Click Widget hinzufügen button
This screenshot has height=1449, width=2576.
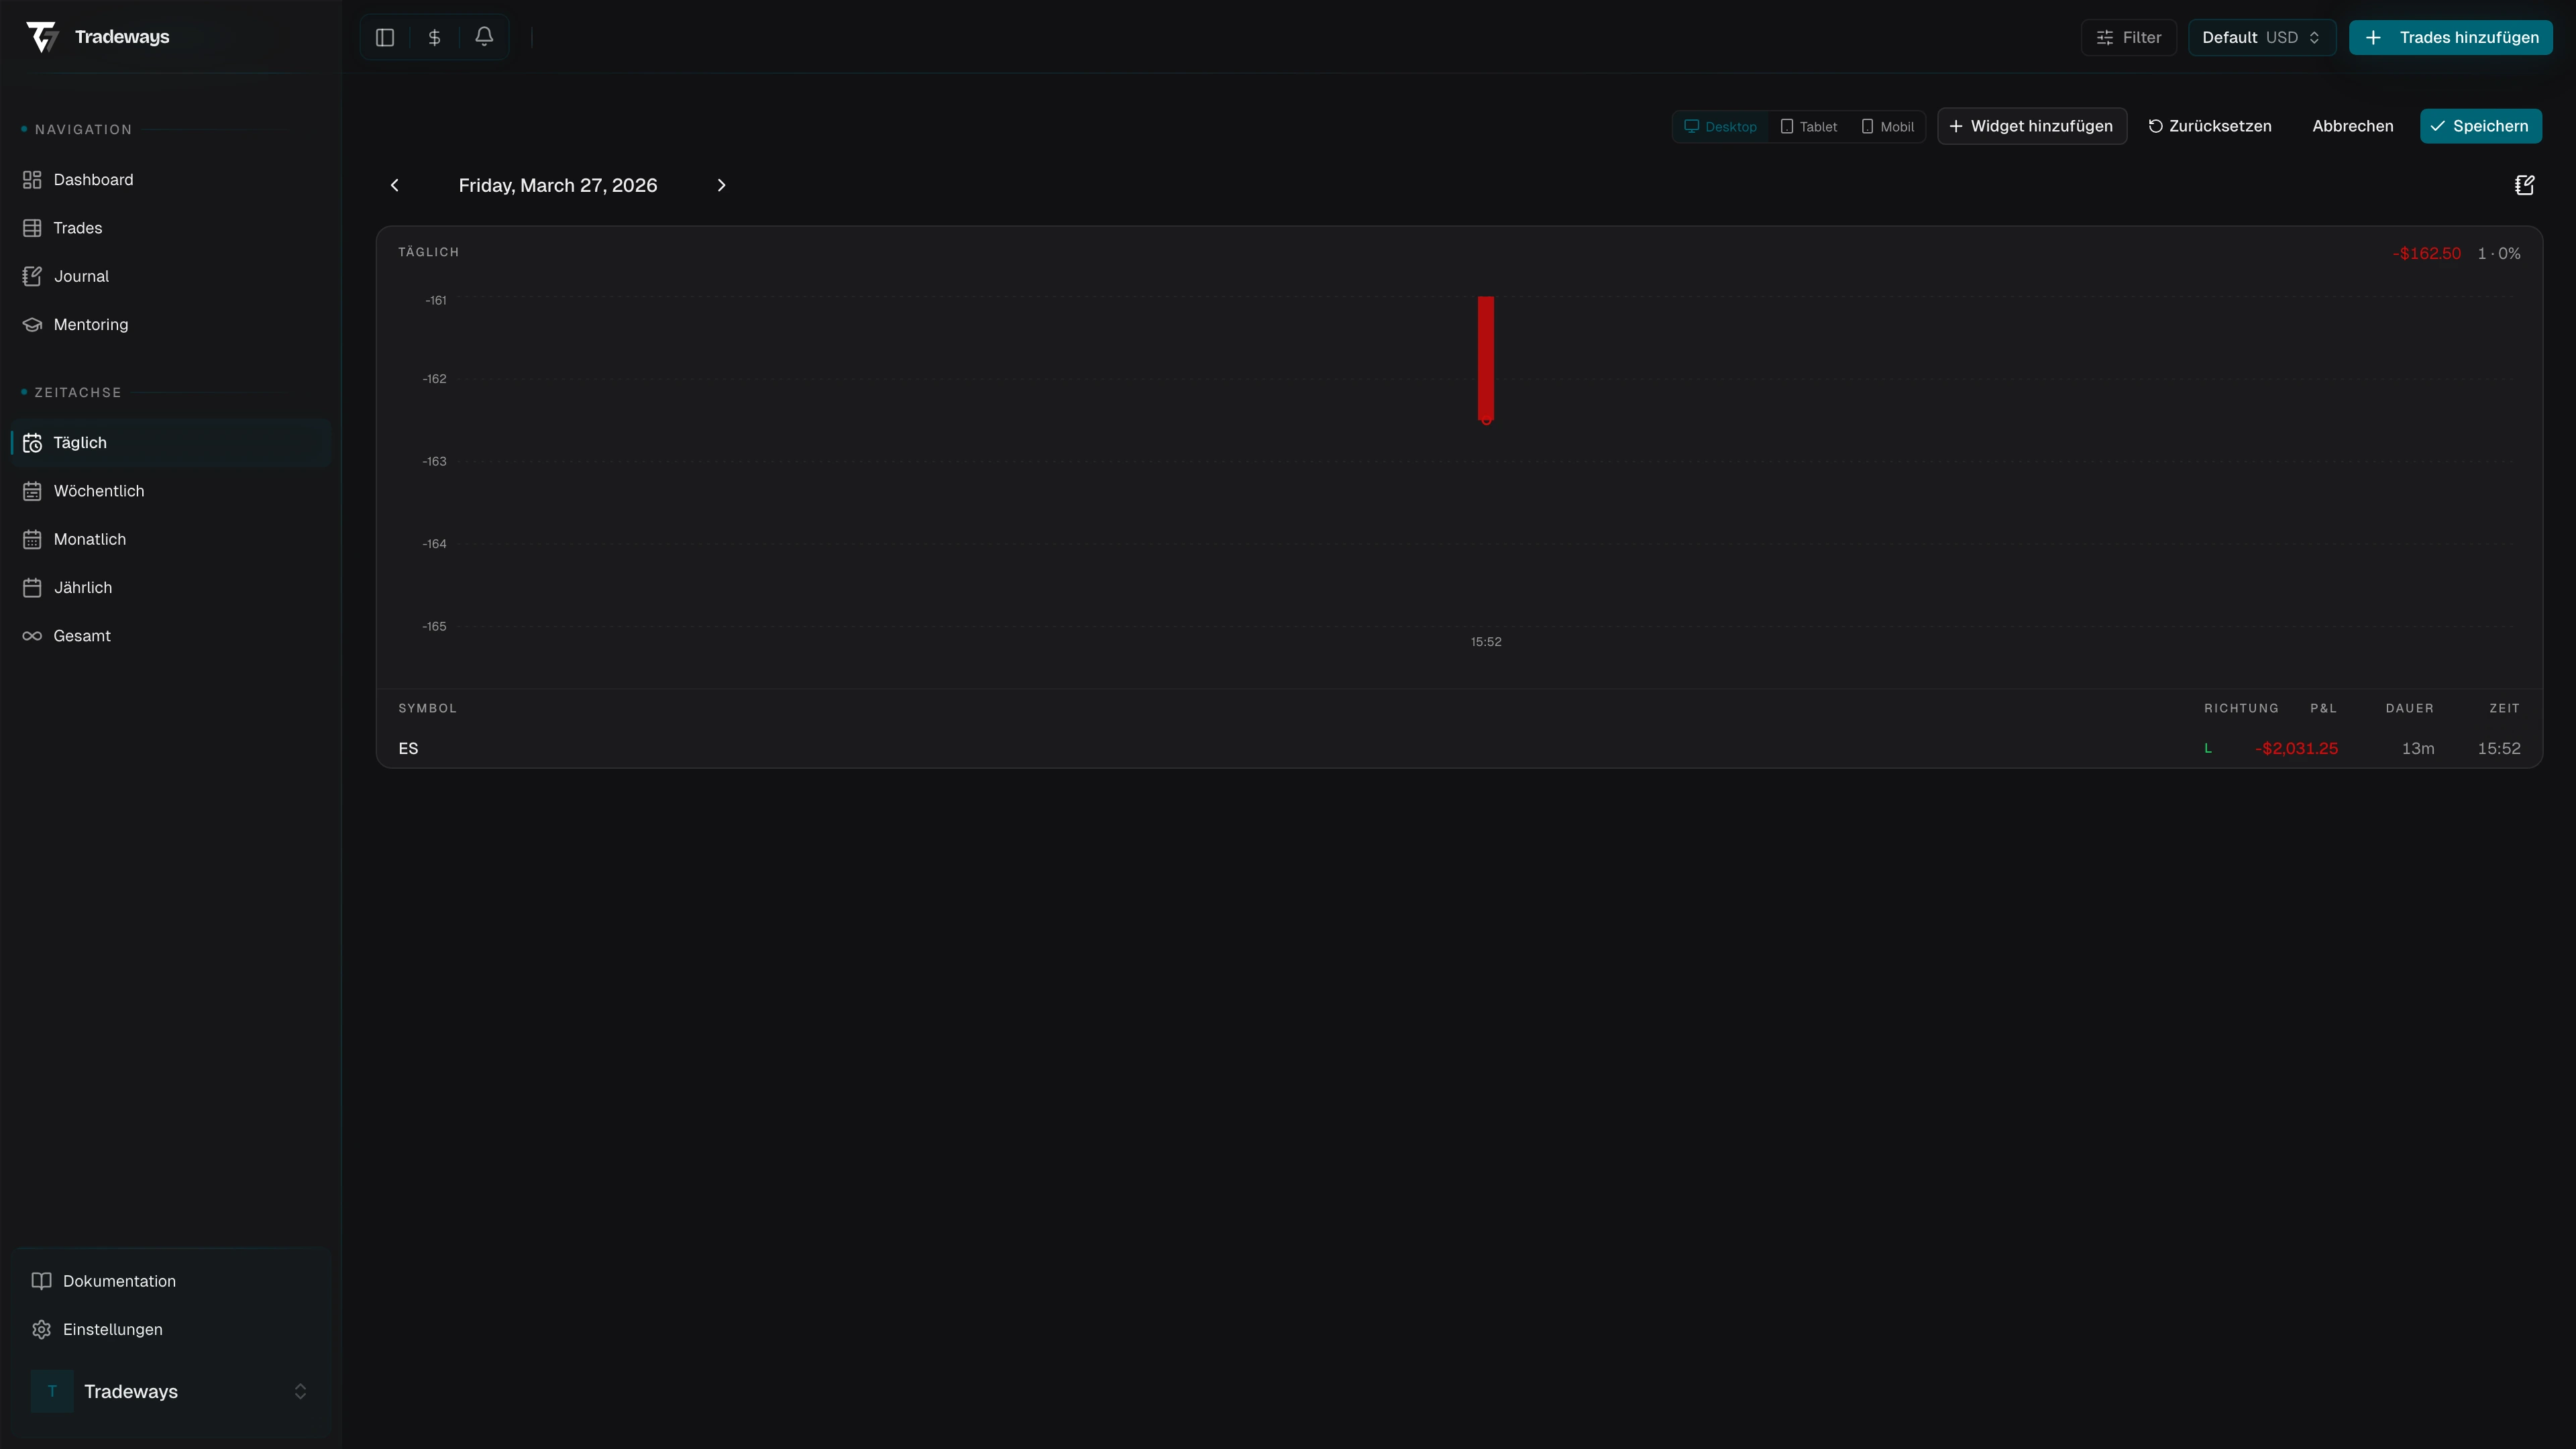point(2031,126)
